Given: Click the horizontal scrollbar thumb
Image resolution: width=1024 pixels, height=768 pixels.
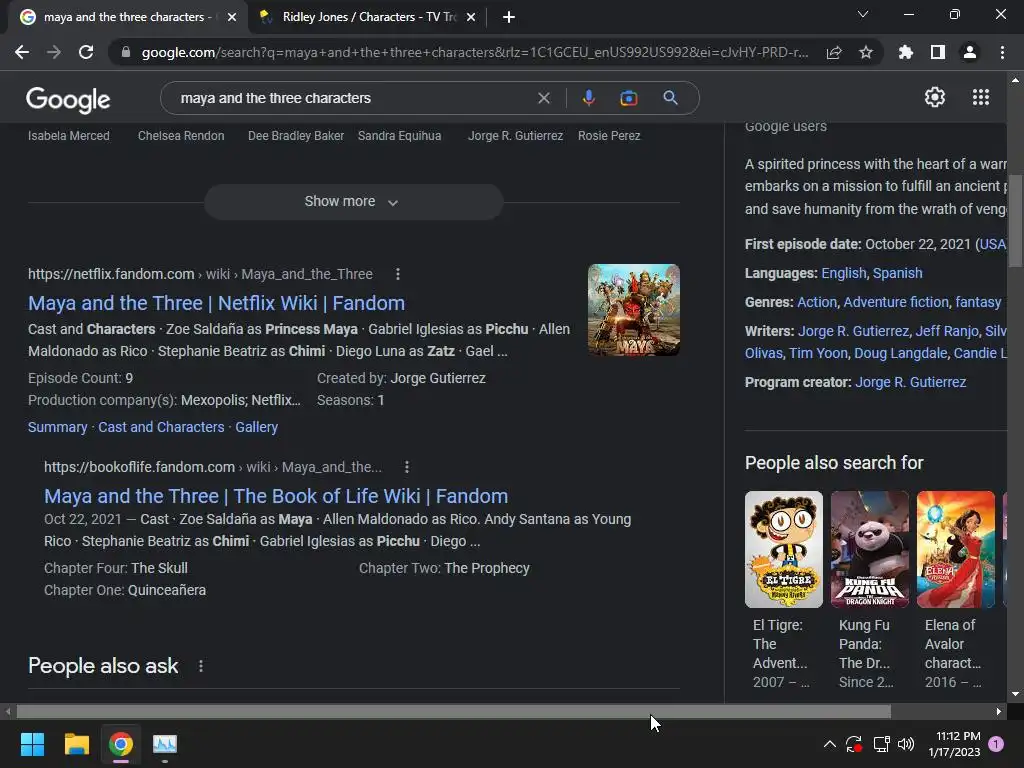Looking at the screenshot, I should pos(453,711).
